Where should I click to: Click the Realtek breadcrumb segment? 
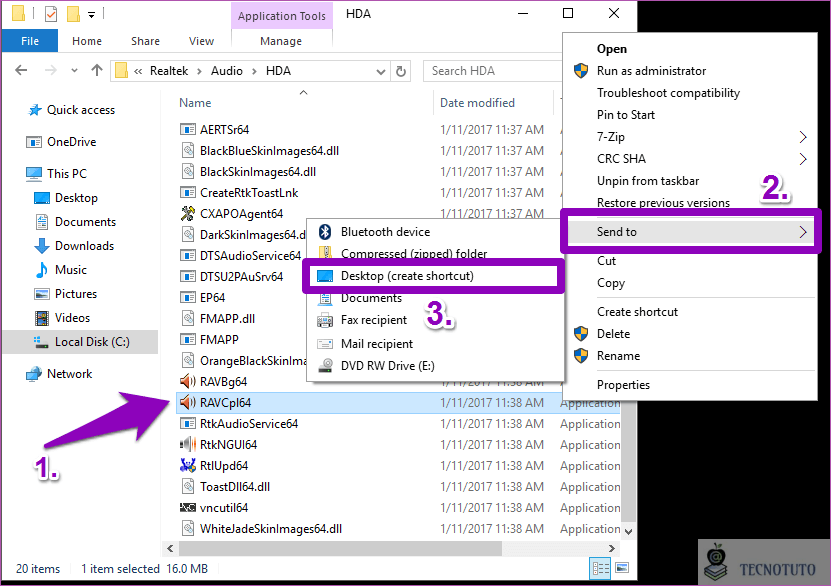[x=169, y=71]
